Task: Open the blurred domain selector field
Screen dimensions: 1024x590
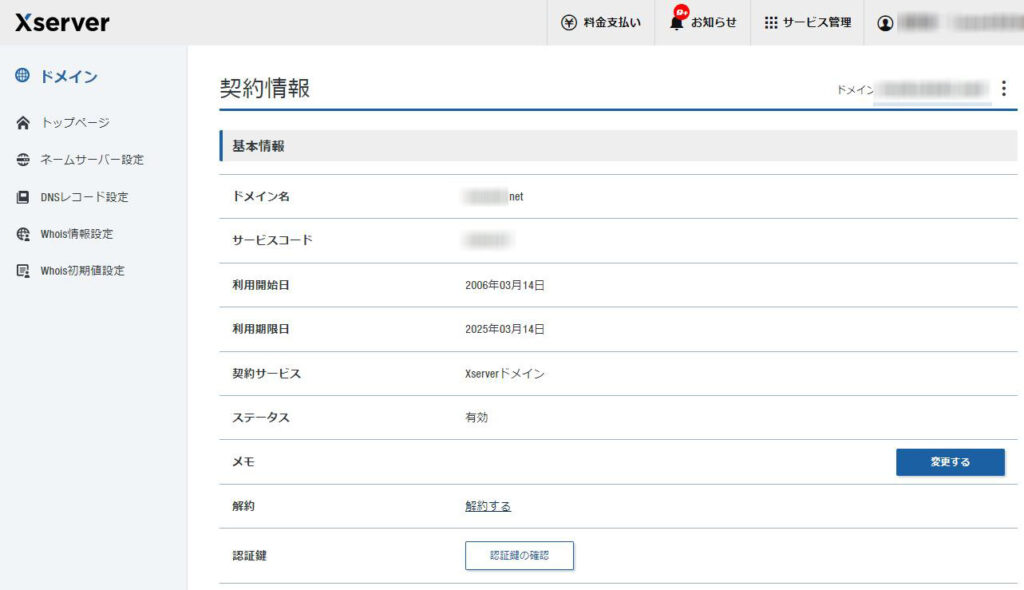Action: pyautogui.click(x=931, y=90)
